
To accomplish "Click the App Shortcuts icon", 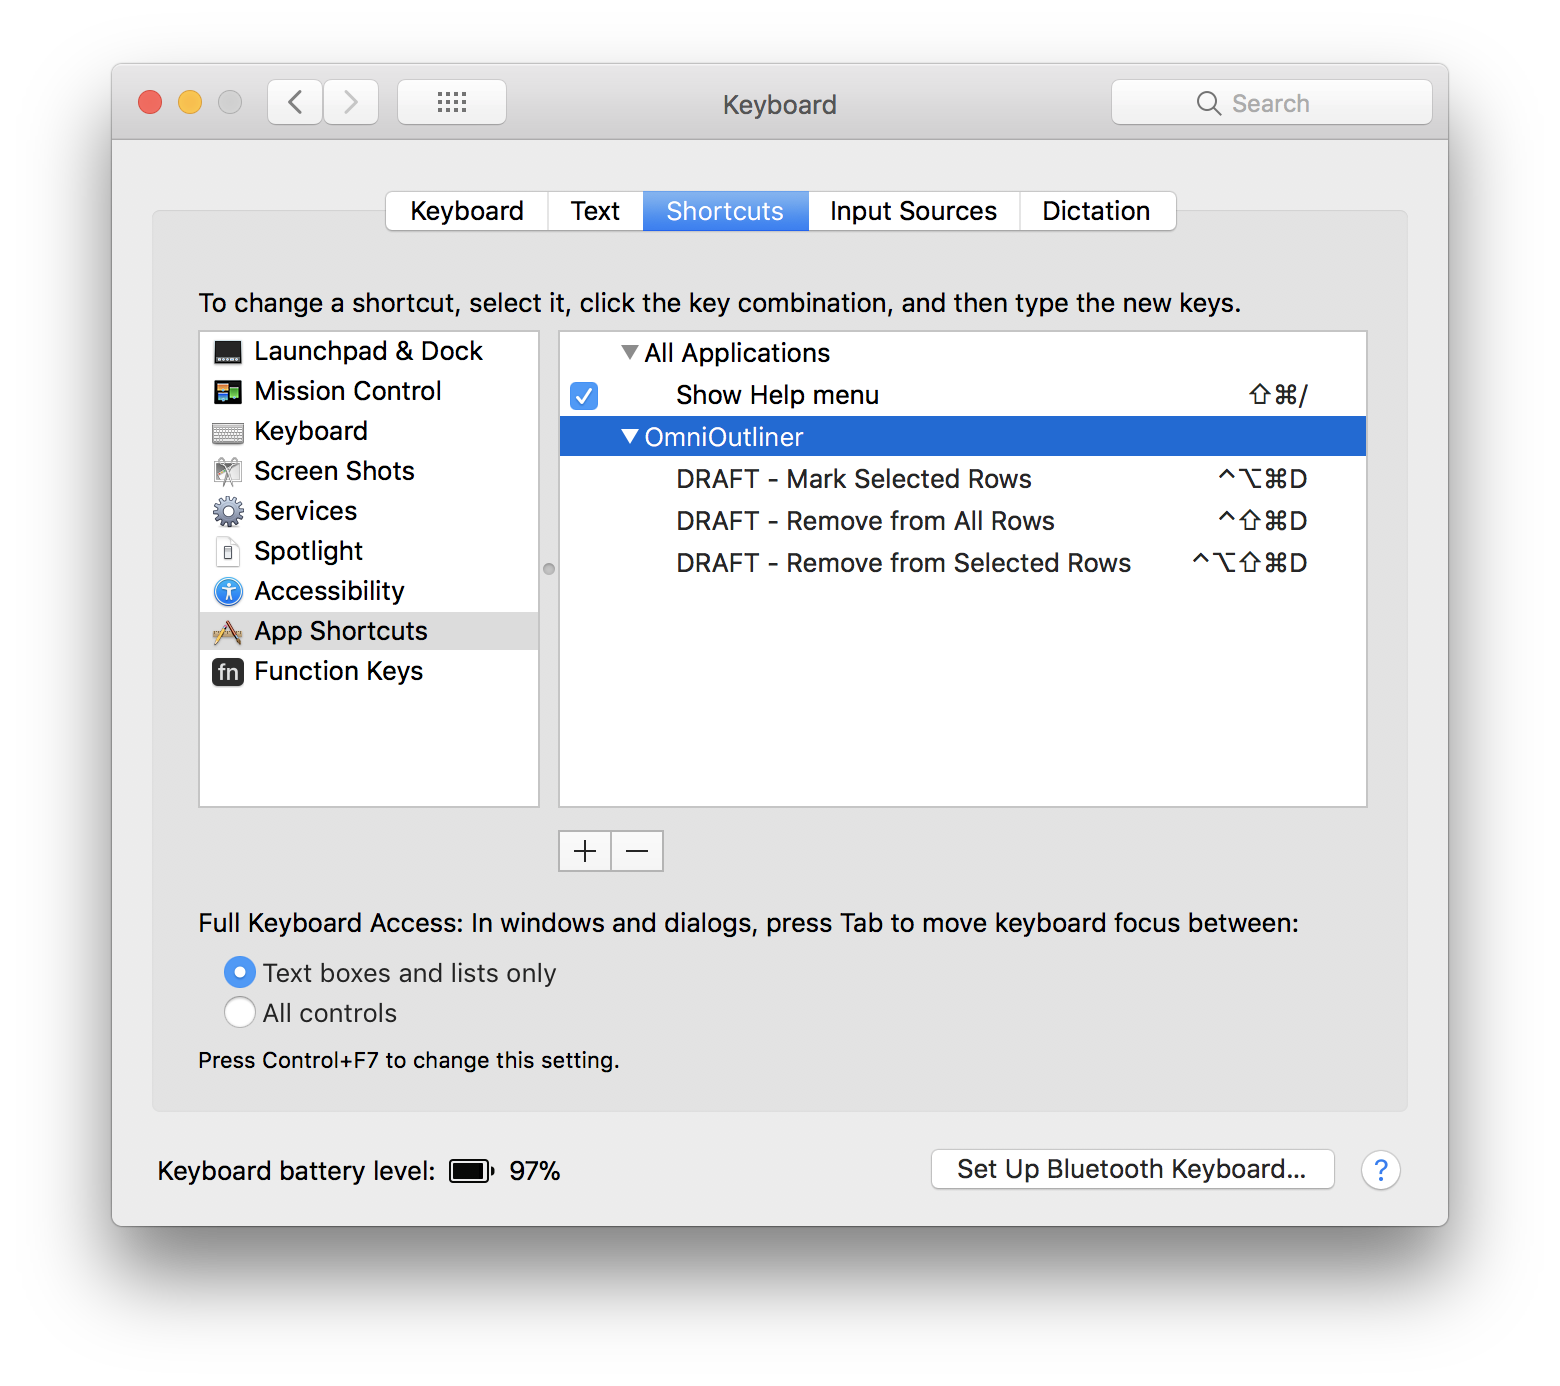I will pos(228,632).
